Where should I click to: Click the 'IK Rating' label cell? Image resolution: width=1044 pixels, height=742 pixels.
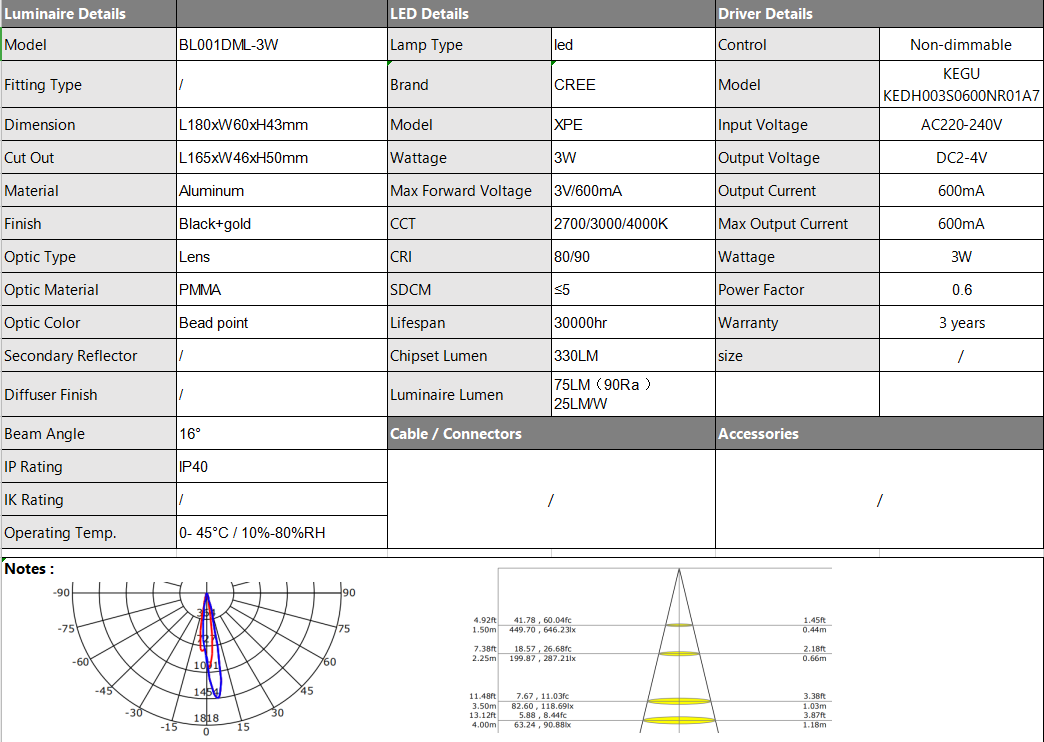[89, 500]
